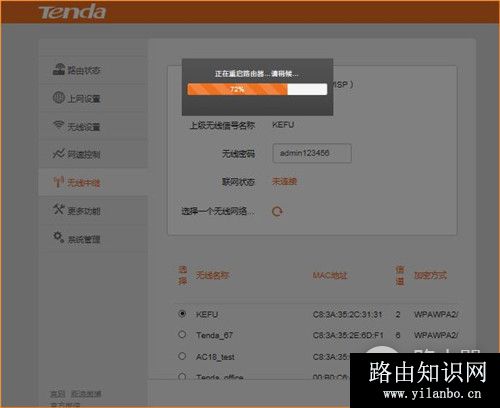The height and width of the screenshot is (408, 500).
Task: Select the AC18_test network radio button
Action: click(x=182, y=356)
